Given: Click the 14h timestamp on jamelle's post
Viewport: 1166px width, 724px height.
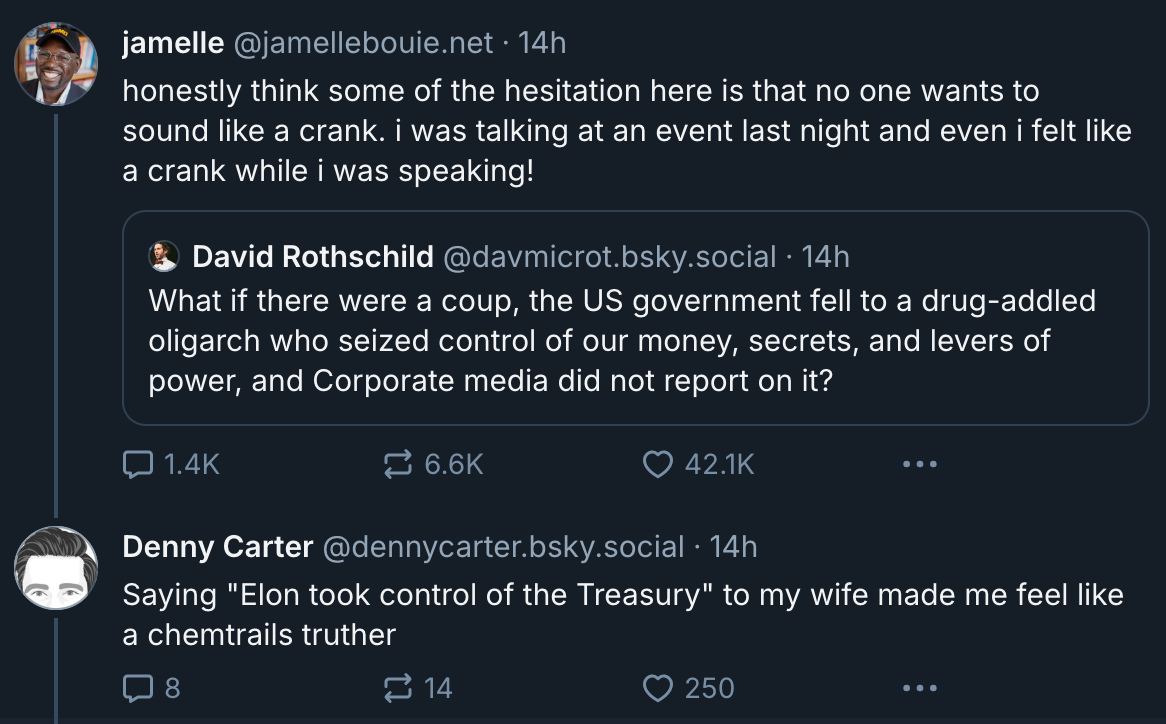Looking at the screenshot, I should 542,43.
